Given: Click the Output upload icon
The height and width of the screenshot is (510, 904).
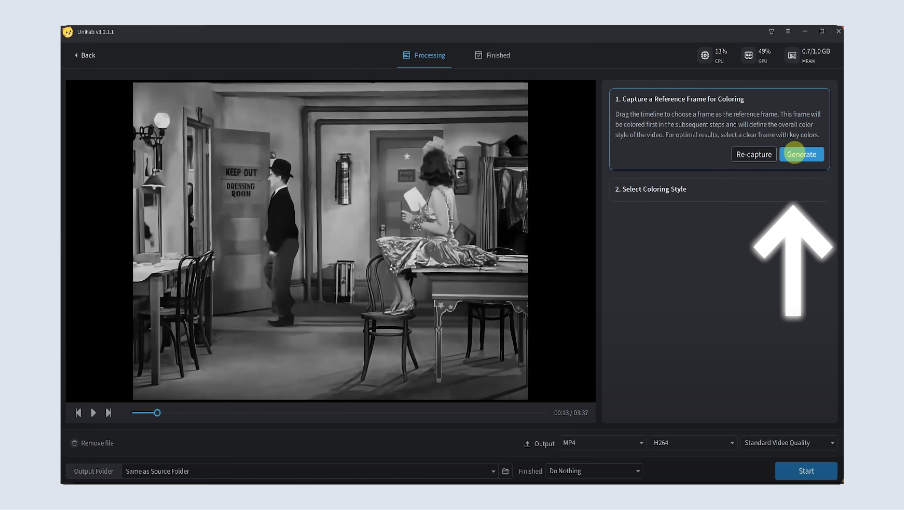Looking at the screenshot, I should 526,443.
